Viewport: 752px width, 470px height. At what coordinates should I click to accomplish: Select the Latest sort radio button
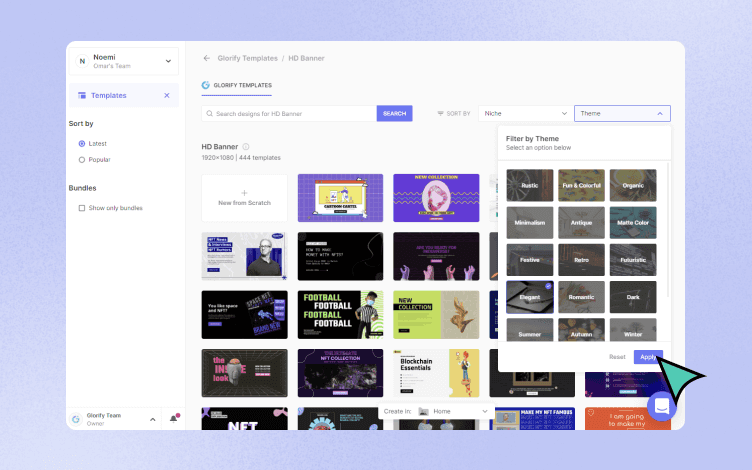82,143
